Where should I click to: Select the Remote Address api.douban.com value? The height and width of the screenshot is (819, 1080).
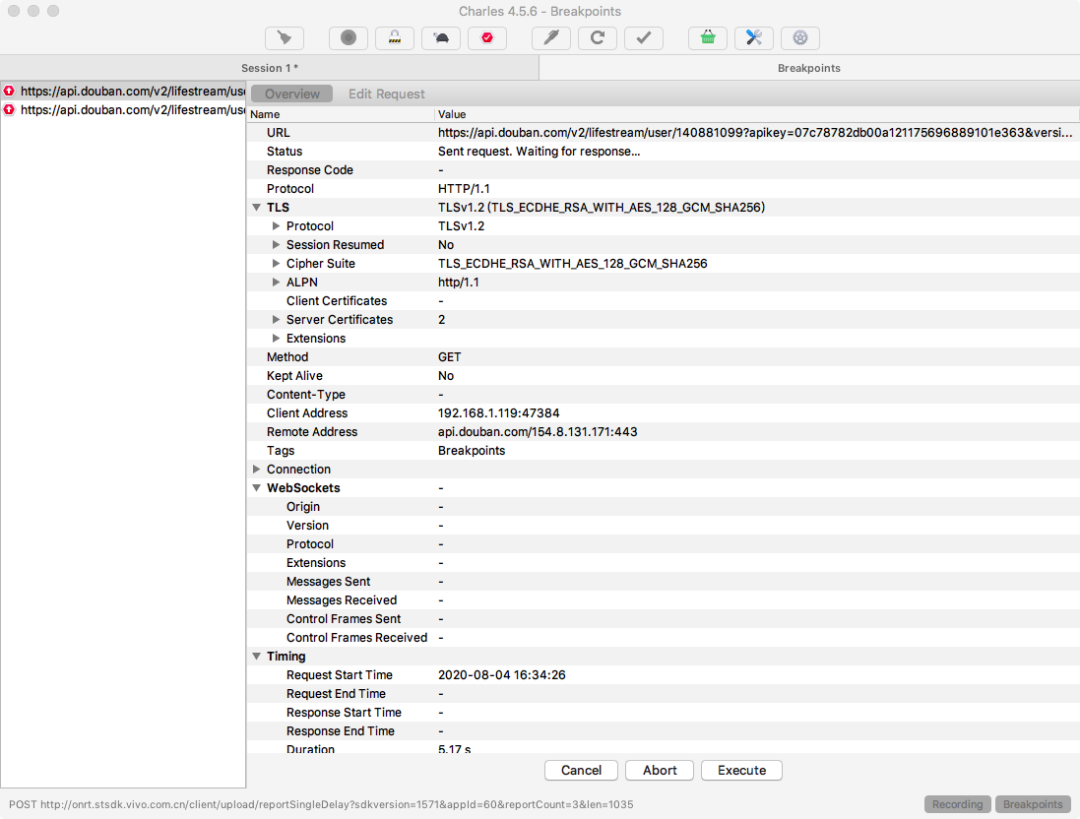[x=537, y=432]
